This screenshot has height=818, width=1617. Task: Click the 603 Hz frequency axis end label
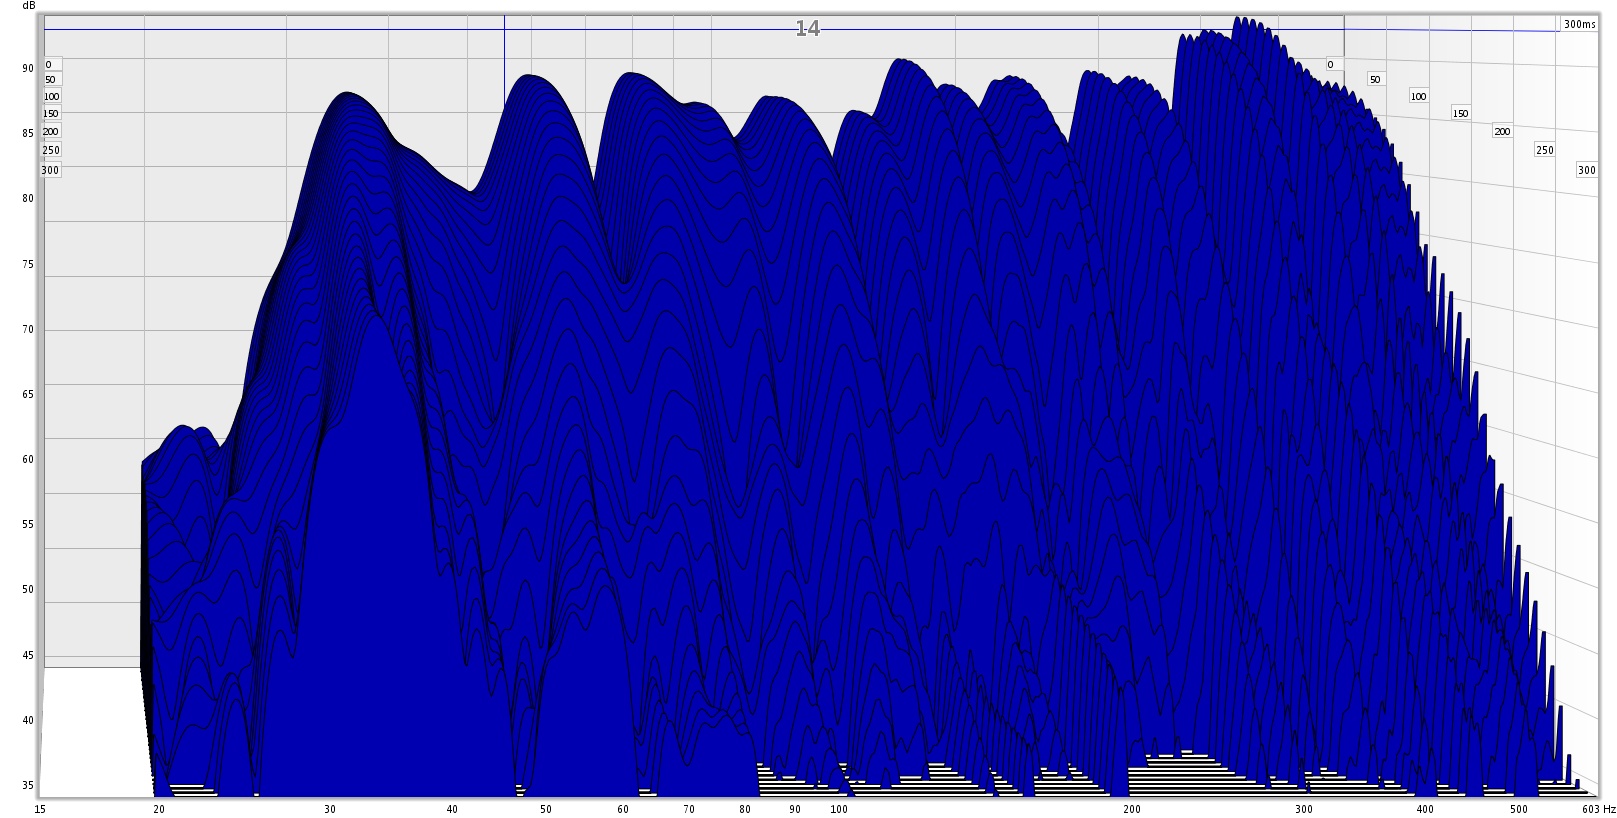[x=1598, y=809]
